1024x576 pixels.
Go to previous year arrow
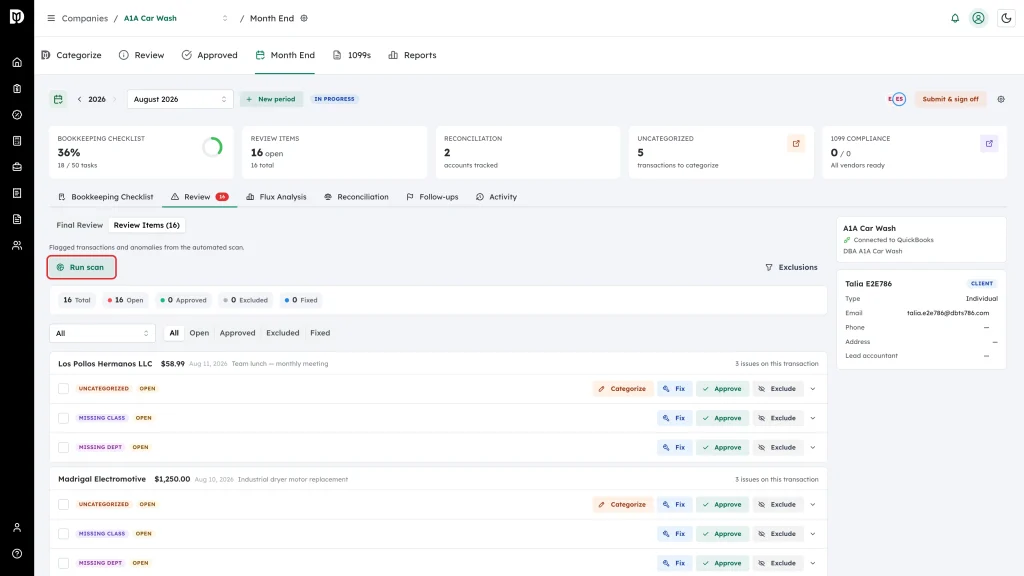80,99
